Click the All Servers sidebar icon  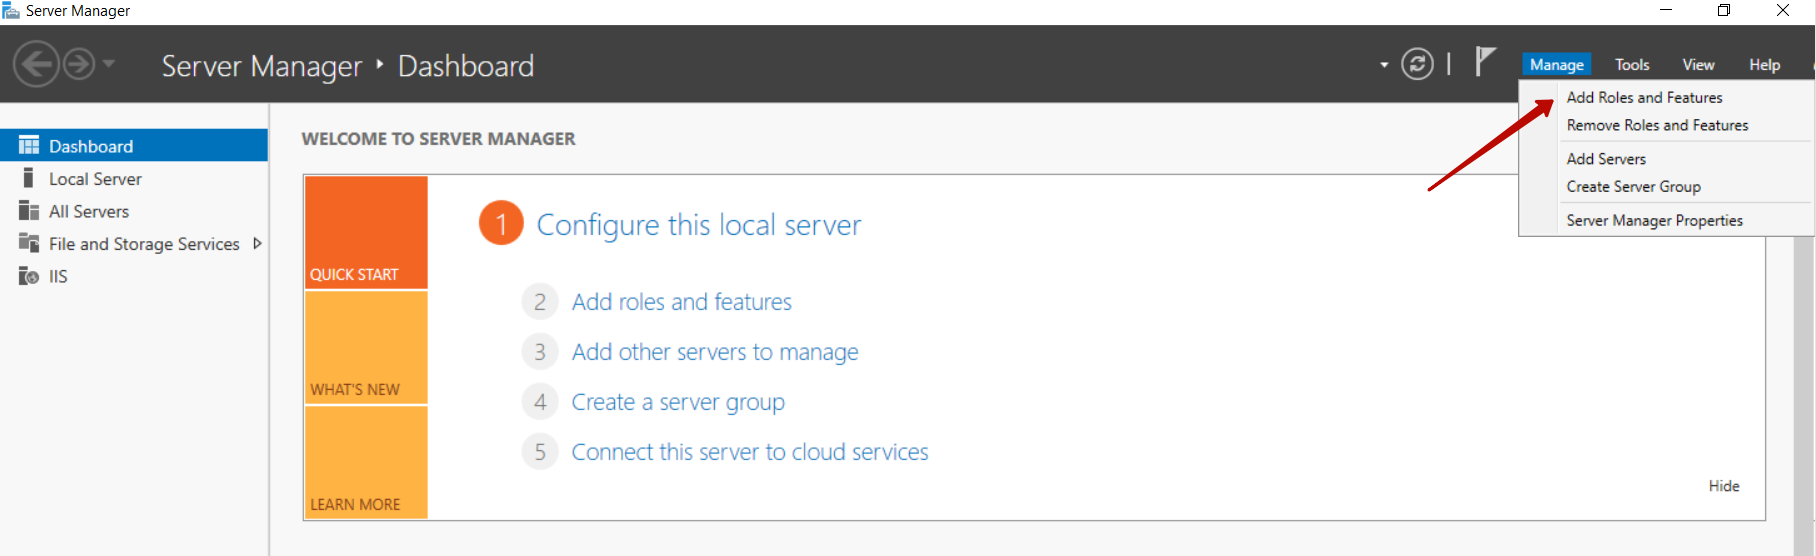[x=28, y=211]
